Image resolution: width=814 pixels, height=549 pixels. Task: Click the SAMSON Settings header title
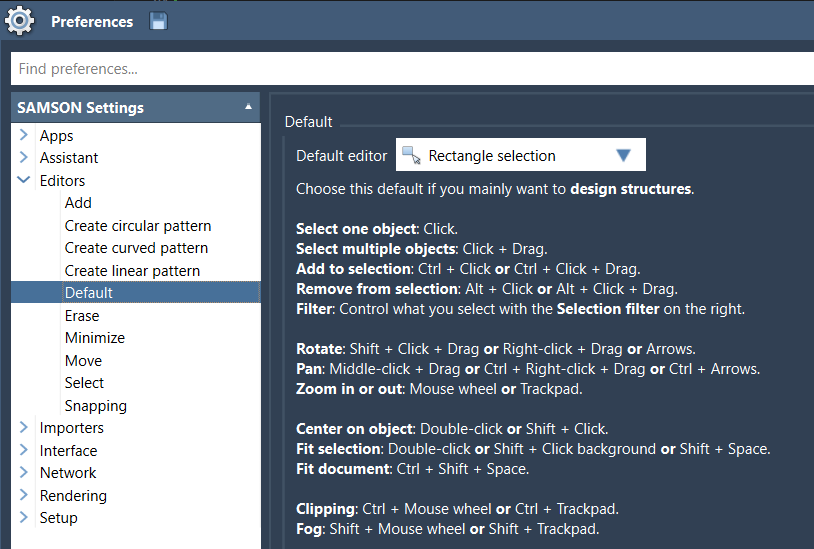[x=80, y=108]
